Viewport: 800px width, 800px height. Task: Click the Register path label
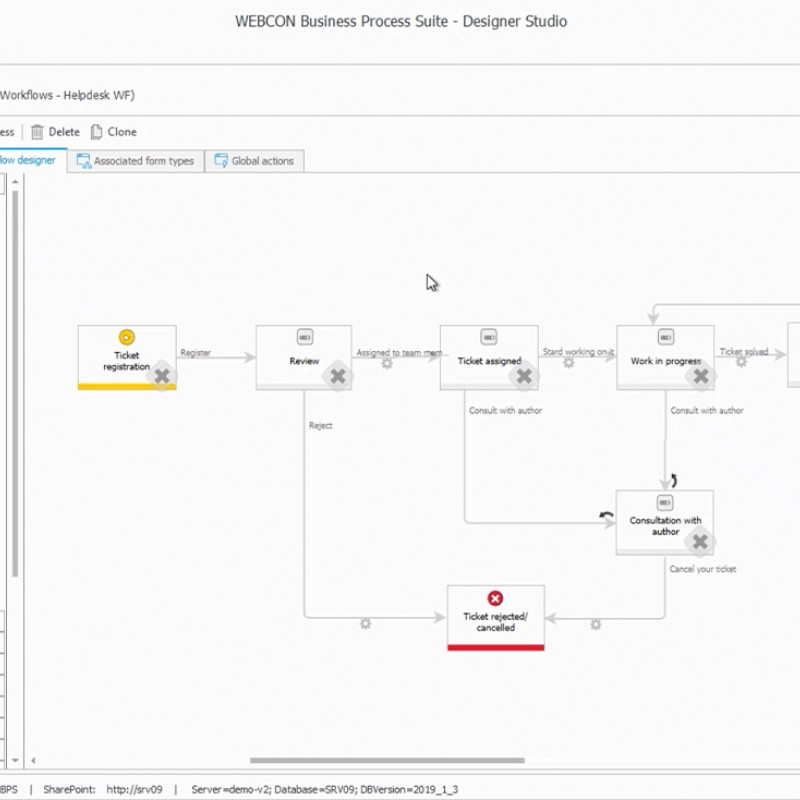point(195,352)
